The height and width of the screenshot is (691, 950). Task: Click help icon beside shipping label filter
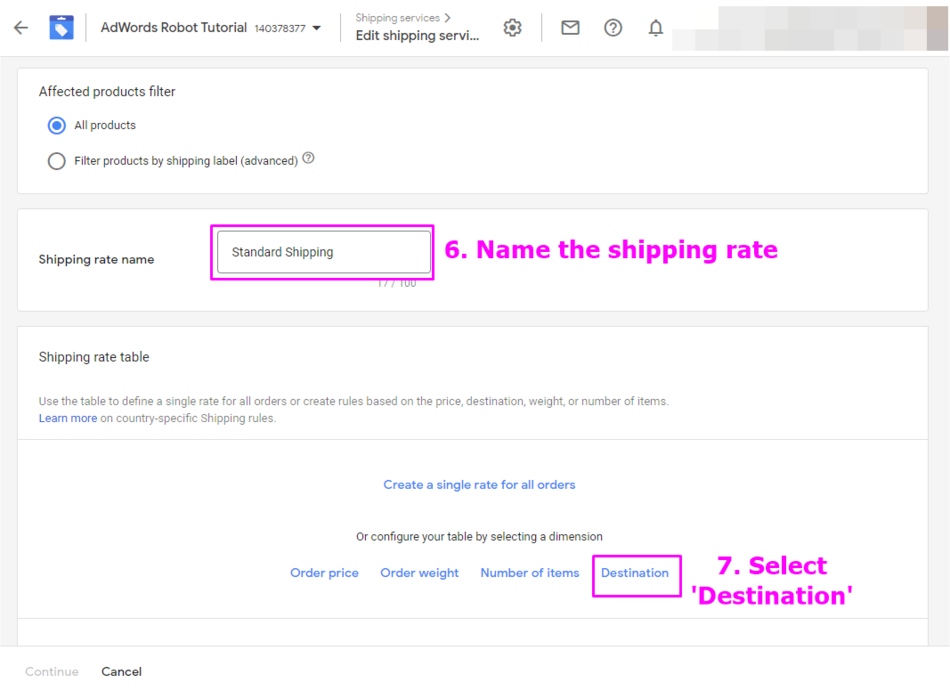[308, 158]
